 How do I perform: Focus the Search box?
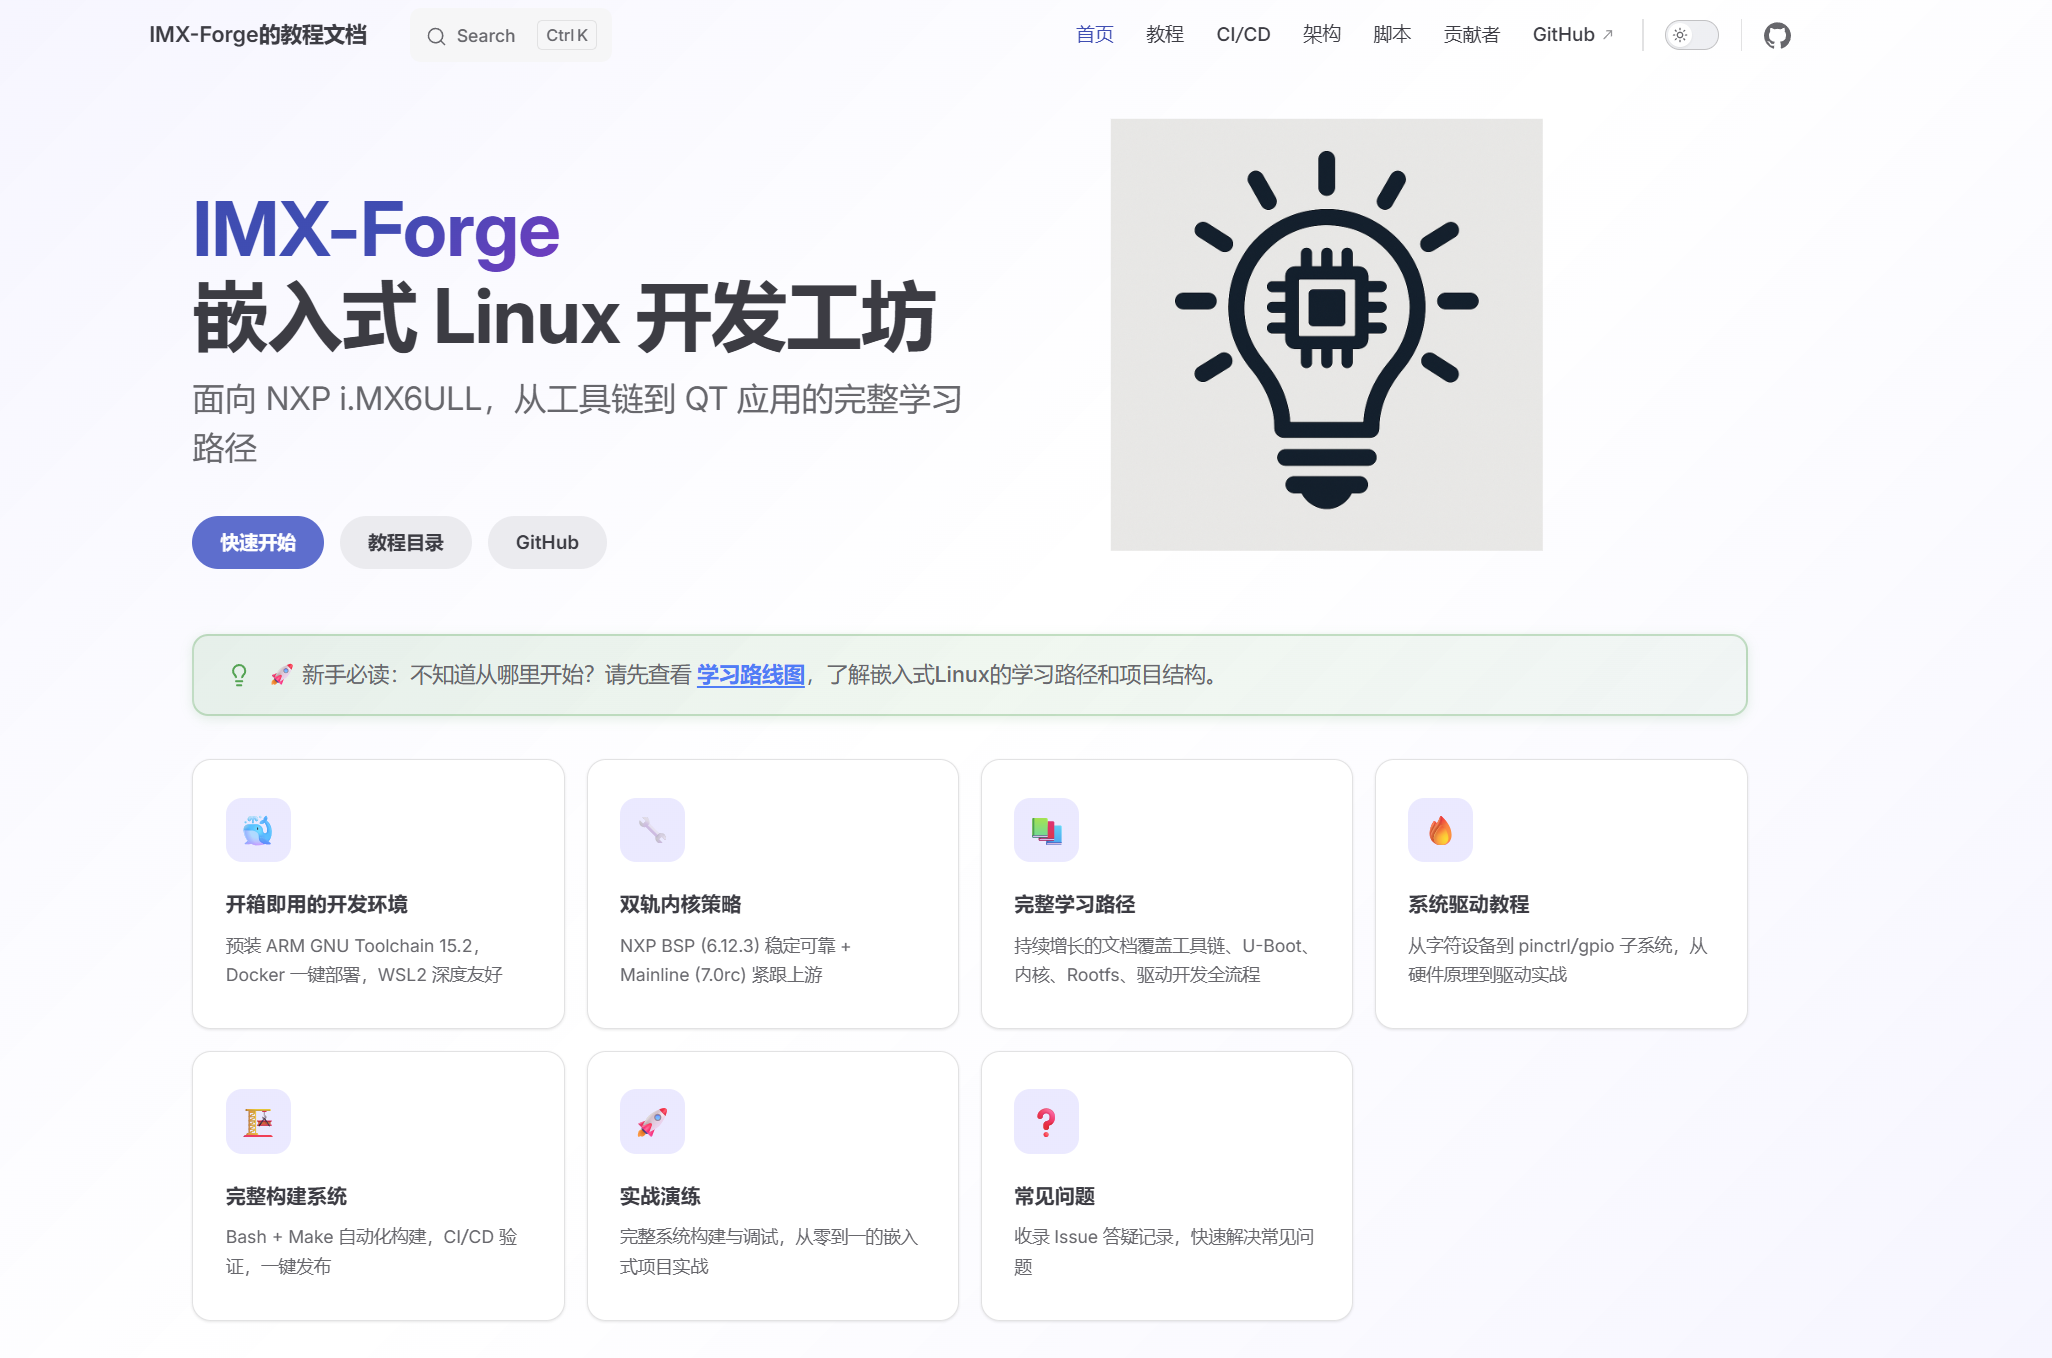pyautogui.click(x=511, y=36)
